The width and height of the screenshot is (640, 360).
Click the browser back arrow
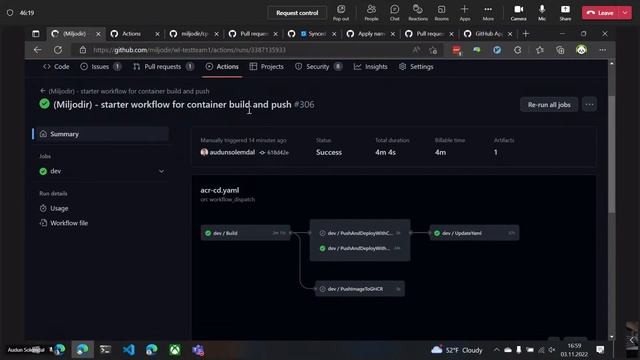(x=38, y=50)
